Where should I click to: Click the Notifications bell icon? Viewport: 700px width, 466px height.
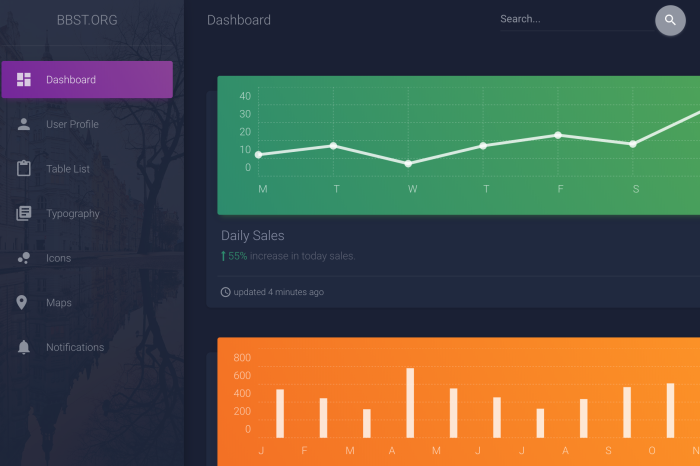(x=24, y=347)
